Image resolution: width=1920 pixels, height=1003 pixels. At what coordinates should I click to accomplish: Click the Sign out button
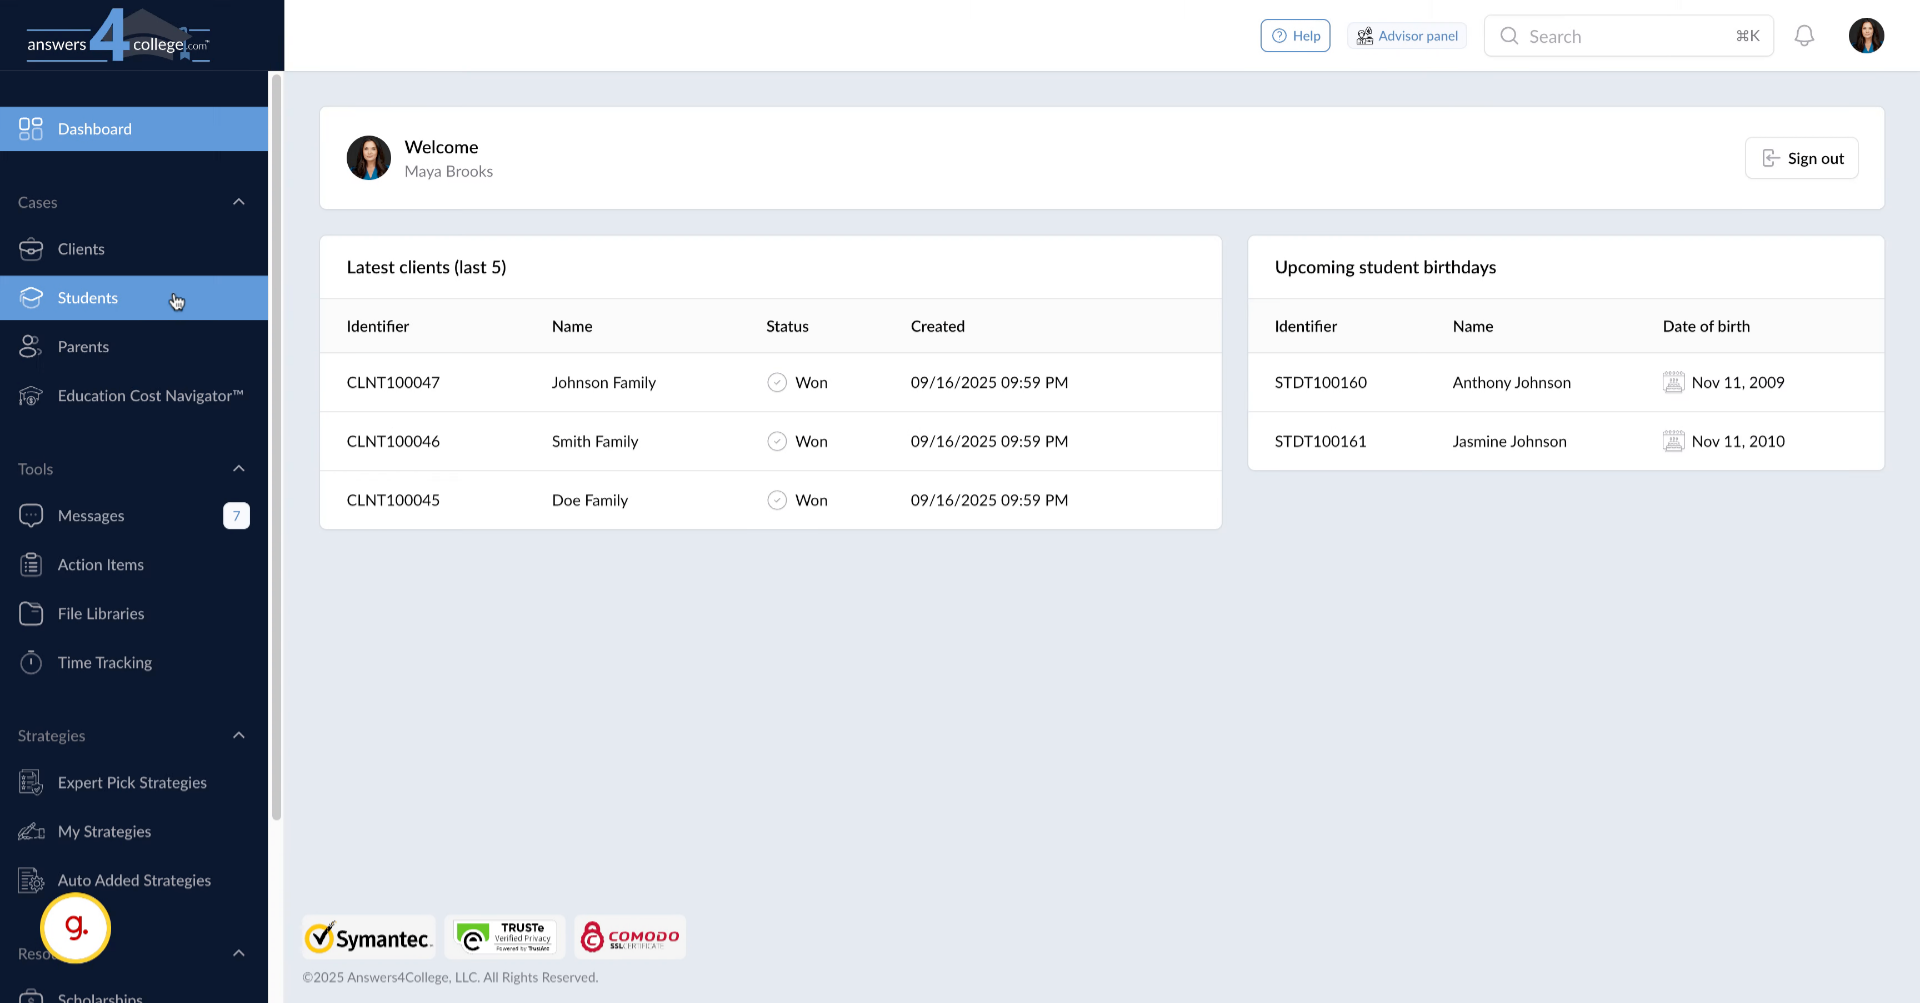click(1801, 158)
